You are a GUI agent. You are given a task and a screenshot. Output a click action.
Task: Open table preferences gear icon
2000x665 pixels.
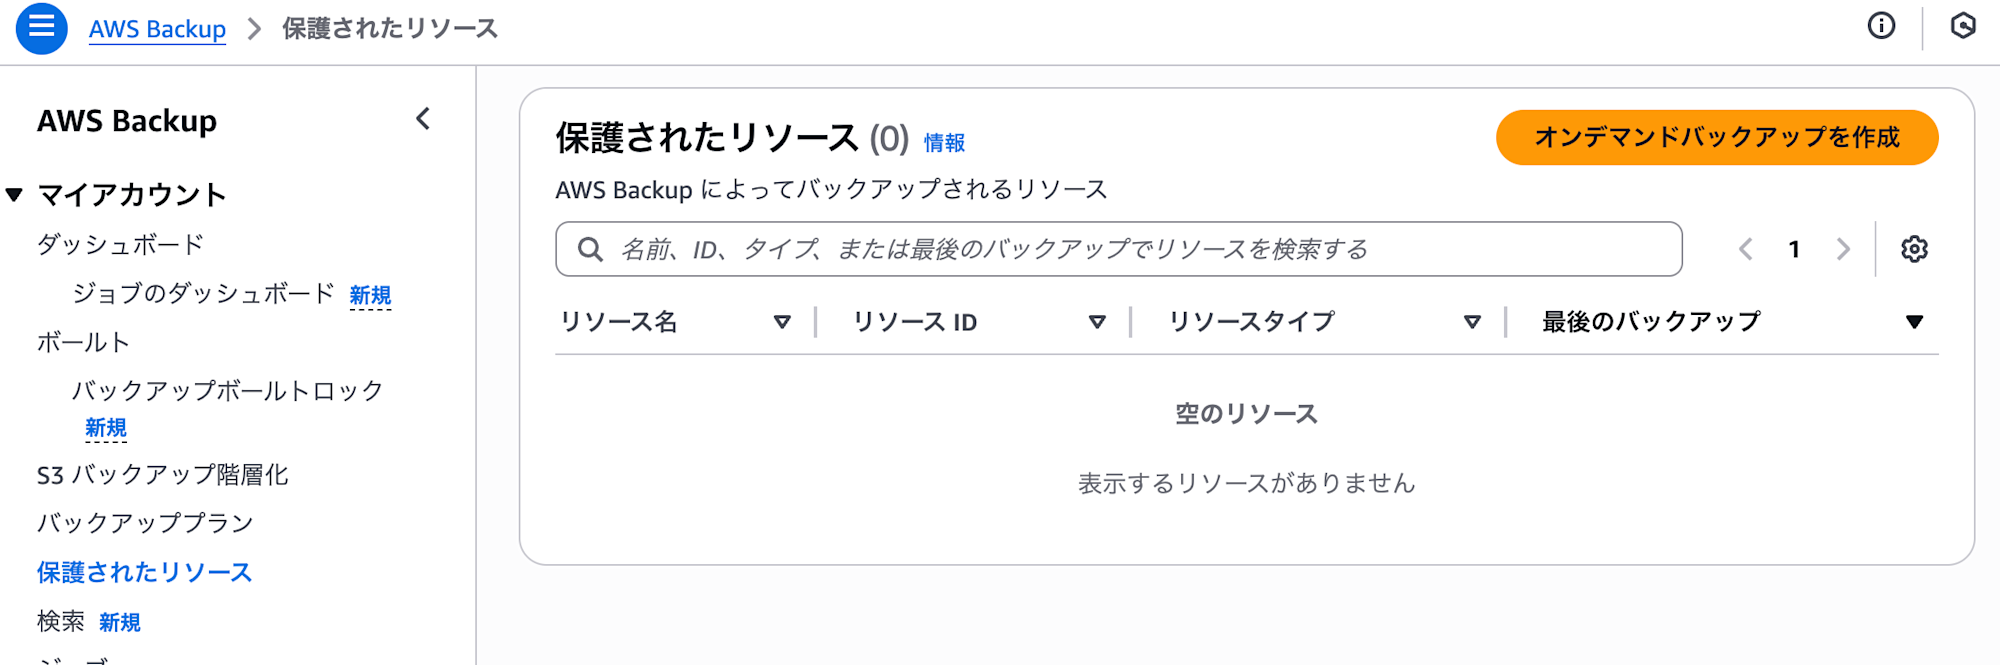(x=1914, y=249)
